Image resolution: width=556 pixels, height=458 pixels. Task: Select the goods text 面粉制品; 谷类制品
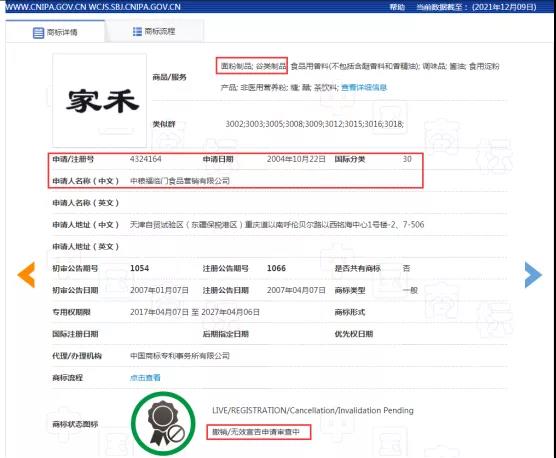coord(253,66)
